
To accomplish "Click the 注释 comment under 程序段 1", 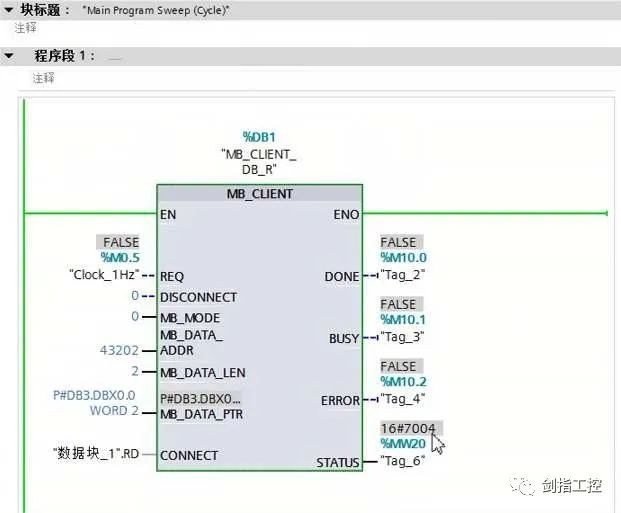I will (x=43, y=77).
